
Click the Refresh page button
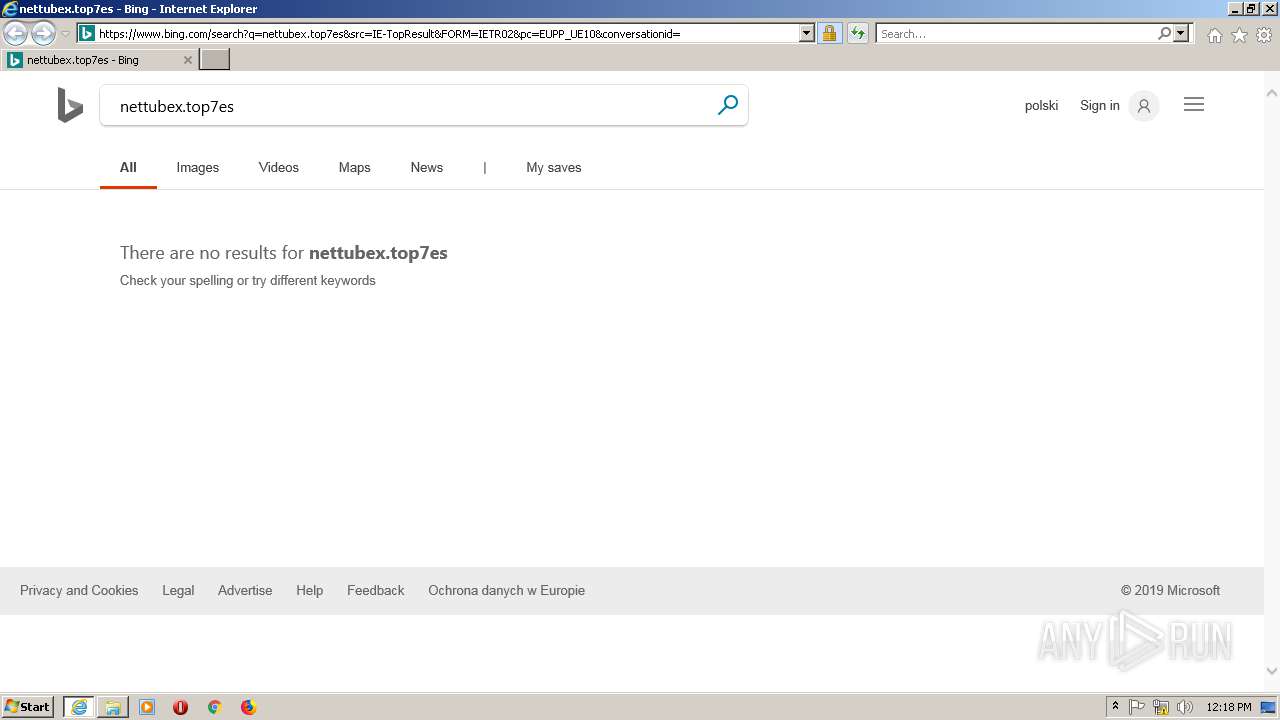[x=857, y=34]
